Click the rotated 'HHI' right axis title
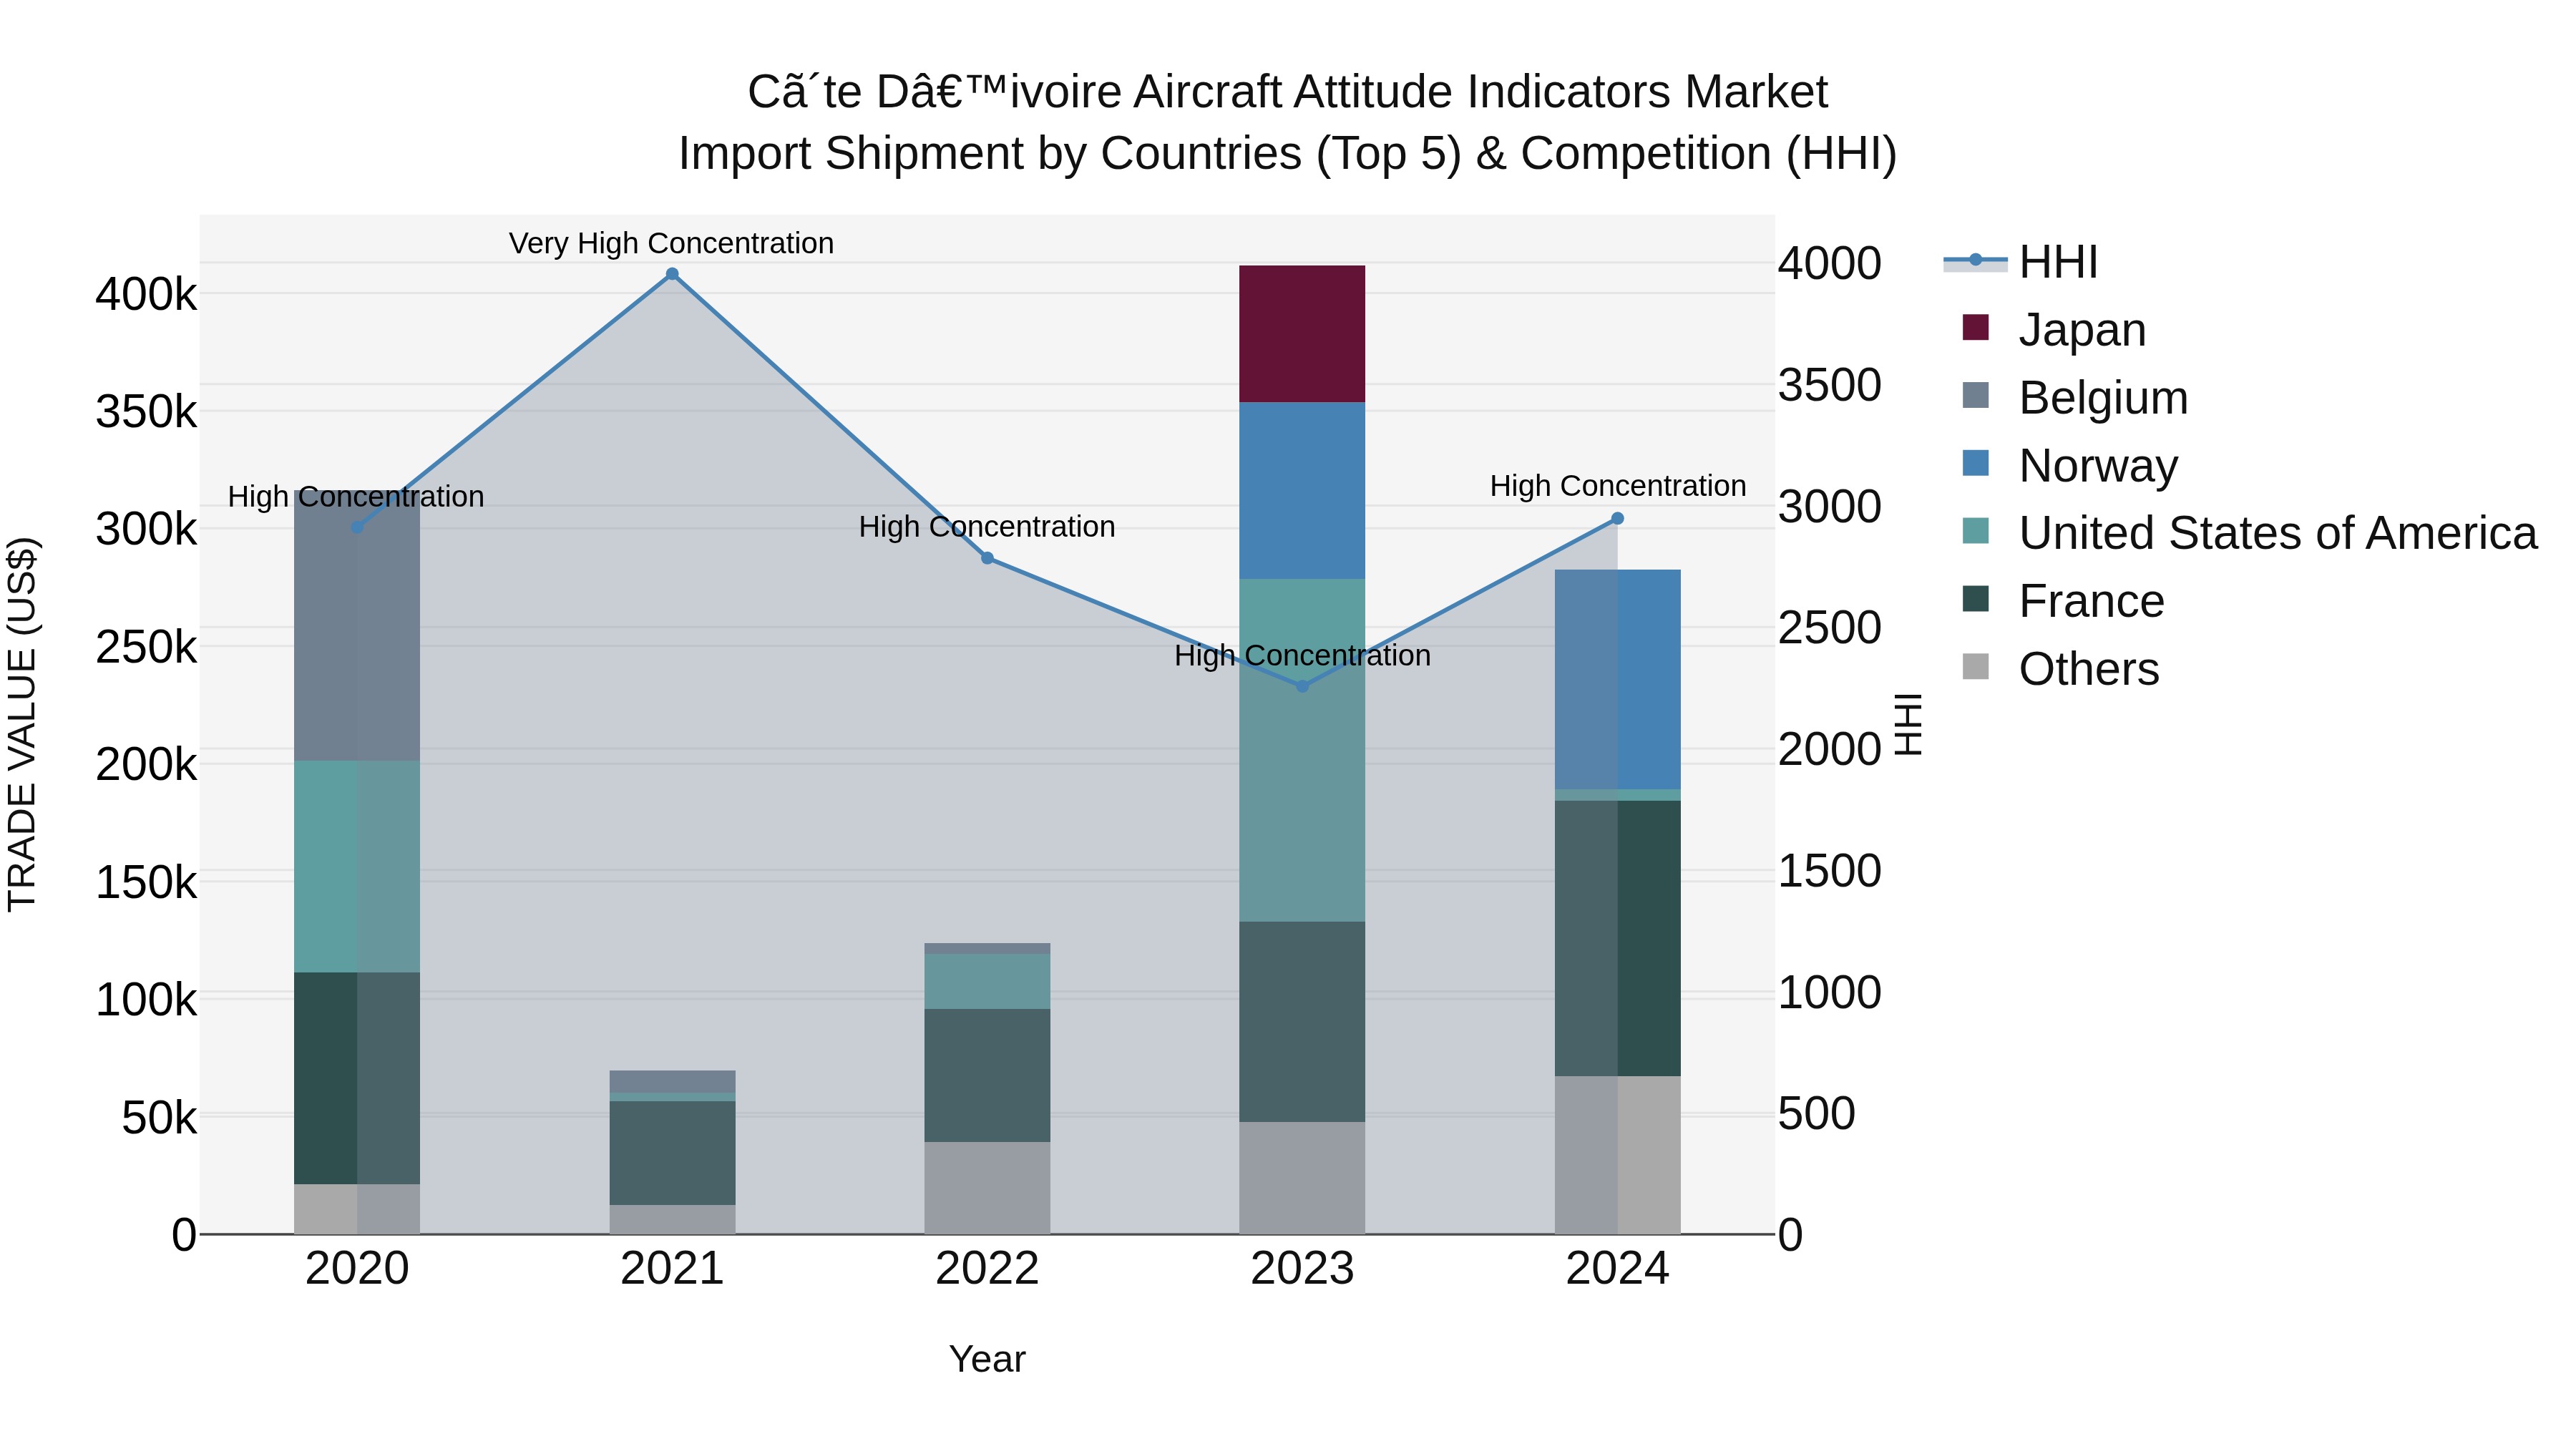Screen dimensions: 2576x1449 point(1909,724)
